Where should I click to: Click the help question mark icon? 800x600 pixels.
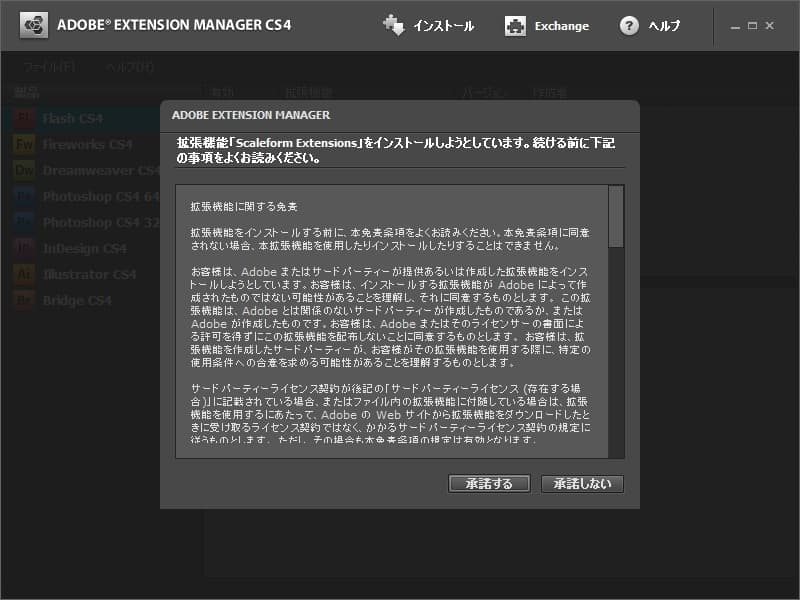tap(629, 25)
